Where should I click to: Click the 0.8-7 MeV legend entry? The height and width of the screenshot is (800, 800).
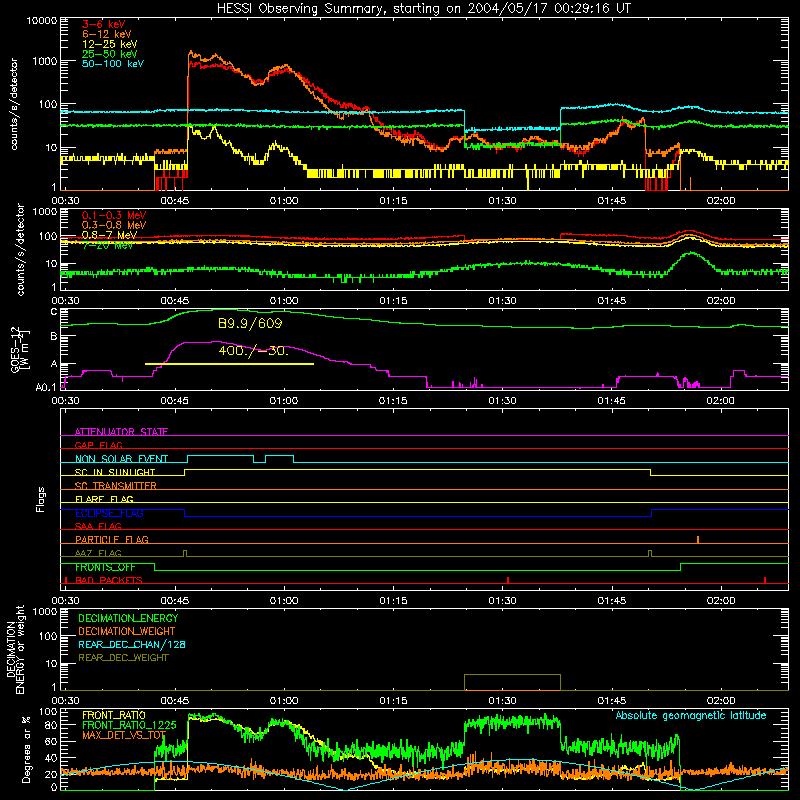pos(109,235)
